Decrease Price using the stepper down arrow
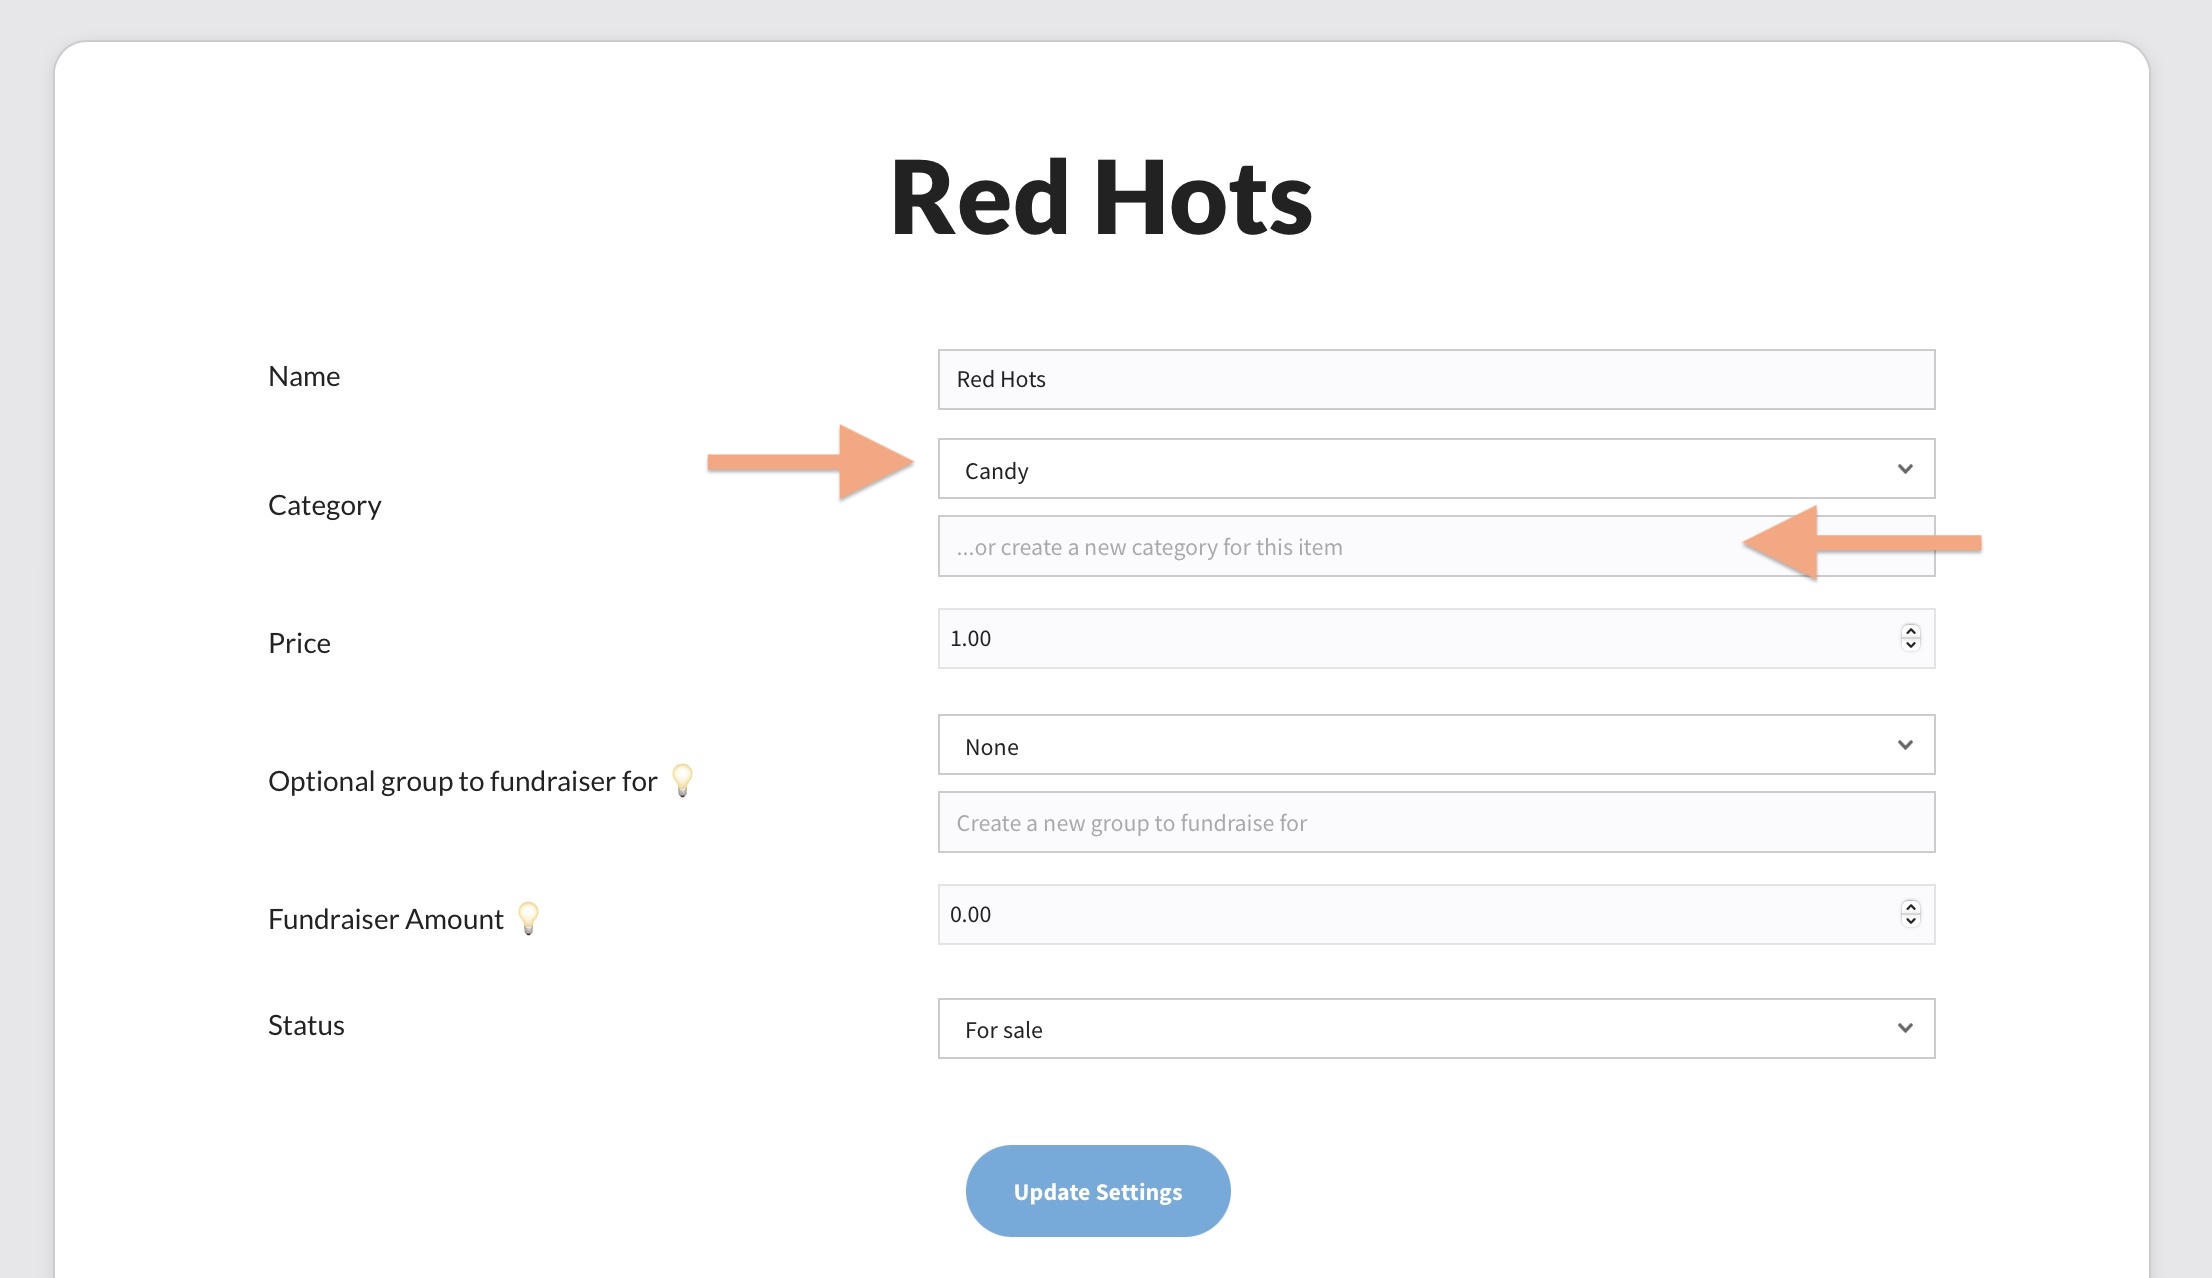This screenshot has height=1278, width=2212. tap(1910, 645)
